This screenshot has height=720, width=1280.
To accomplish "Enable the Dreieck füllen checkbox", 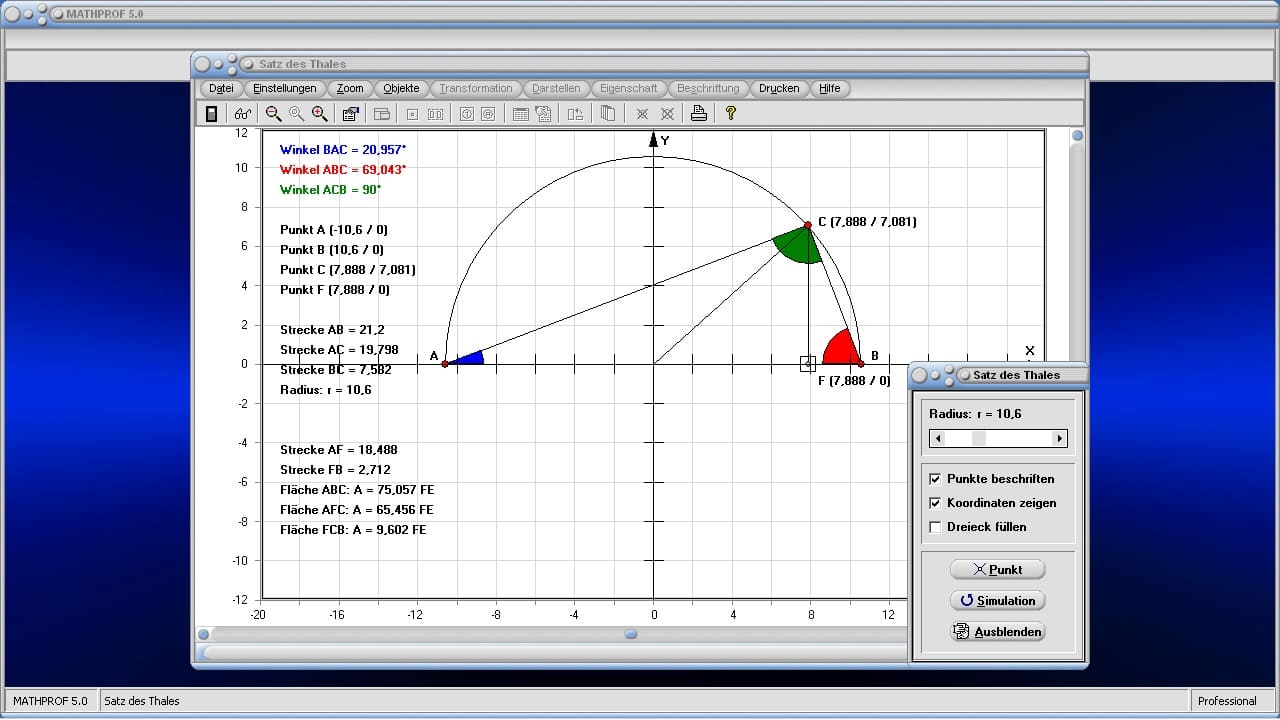I will (935, 527).
